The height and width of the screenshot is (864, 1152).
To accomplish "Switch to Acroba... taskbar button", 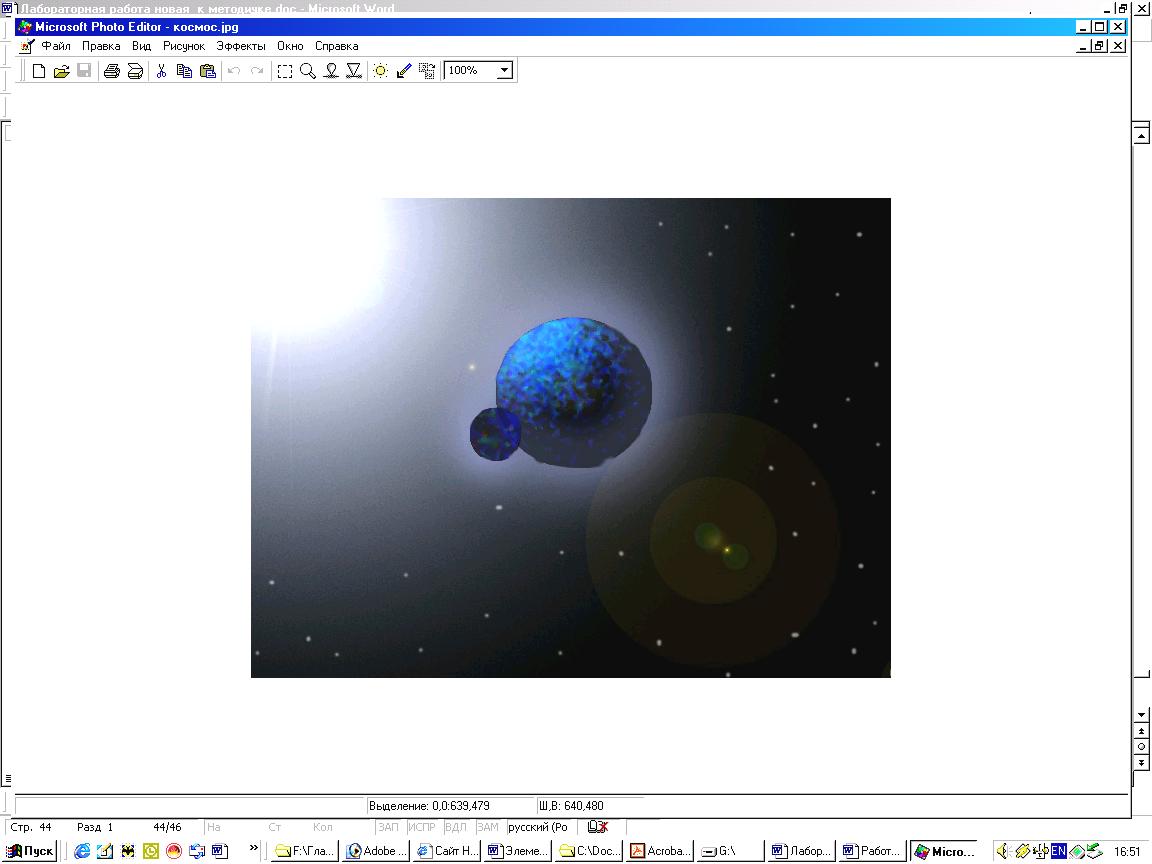I will (660, 851).
